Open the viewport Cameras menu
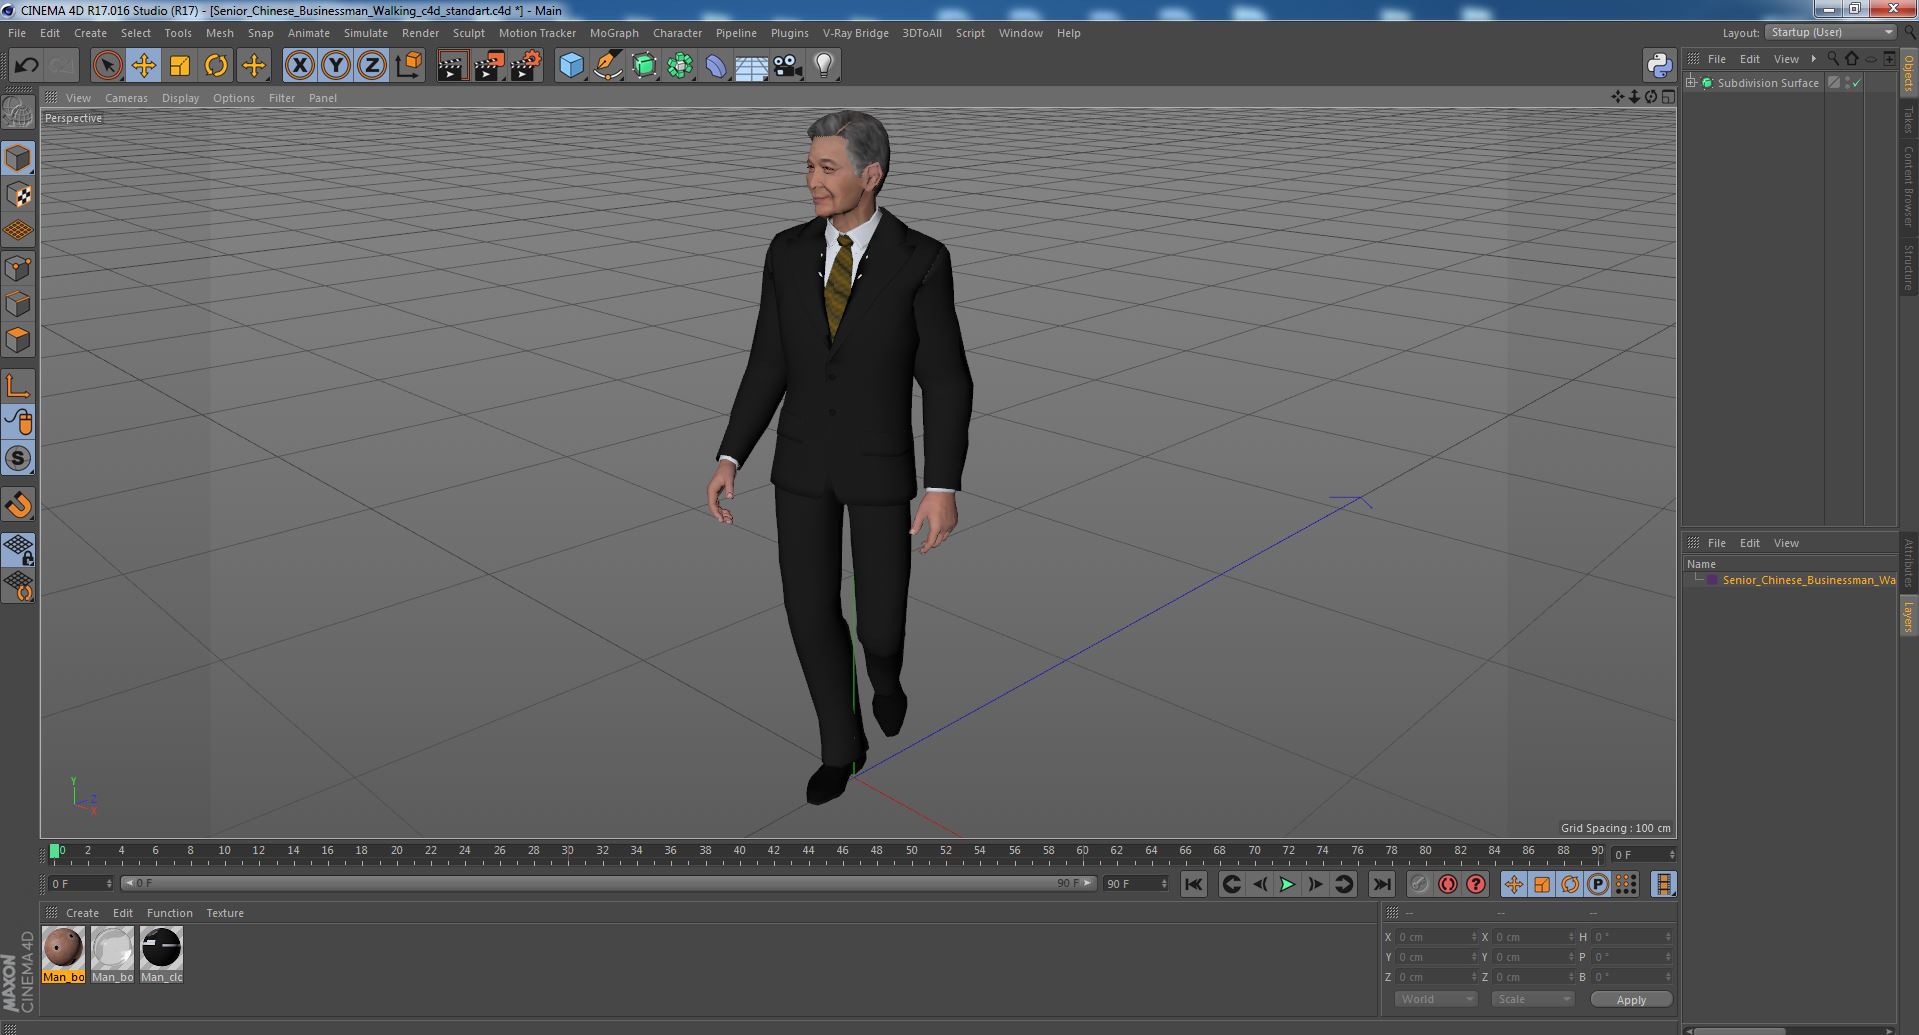Screen dimensions: 1919x1035 pos(126,98)
